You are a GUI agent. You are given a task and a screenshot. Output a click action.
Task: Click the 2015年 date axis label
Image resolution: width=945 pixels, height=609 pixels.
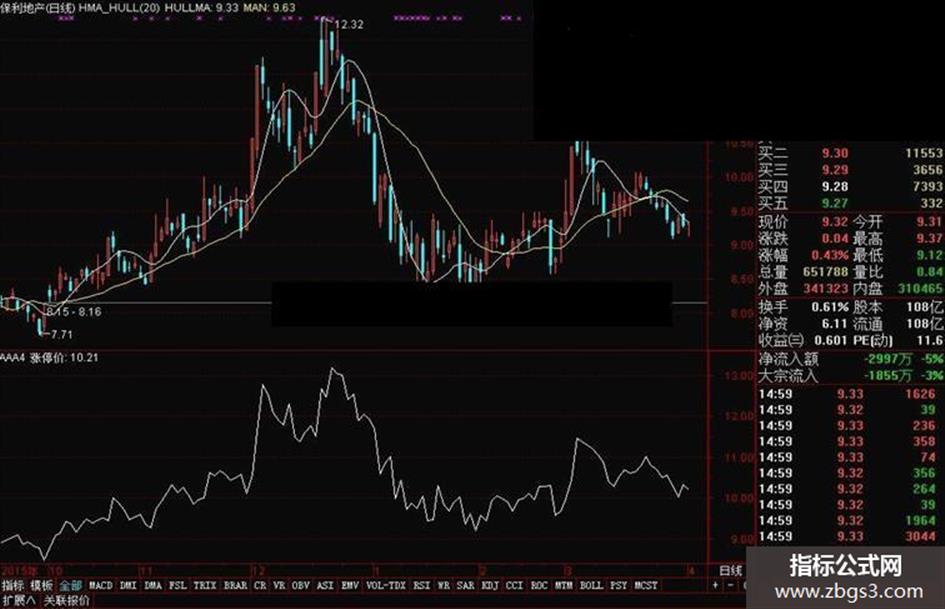coord(19,570)
